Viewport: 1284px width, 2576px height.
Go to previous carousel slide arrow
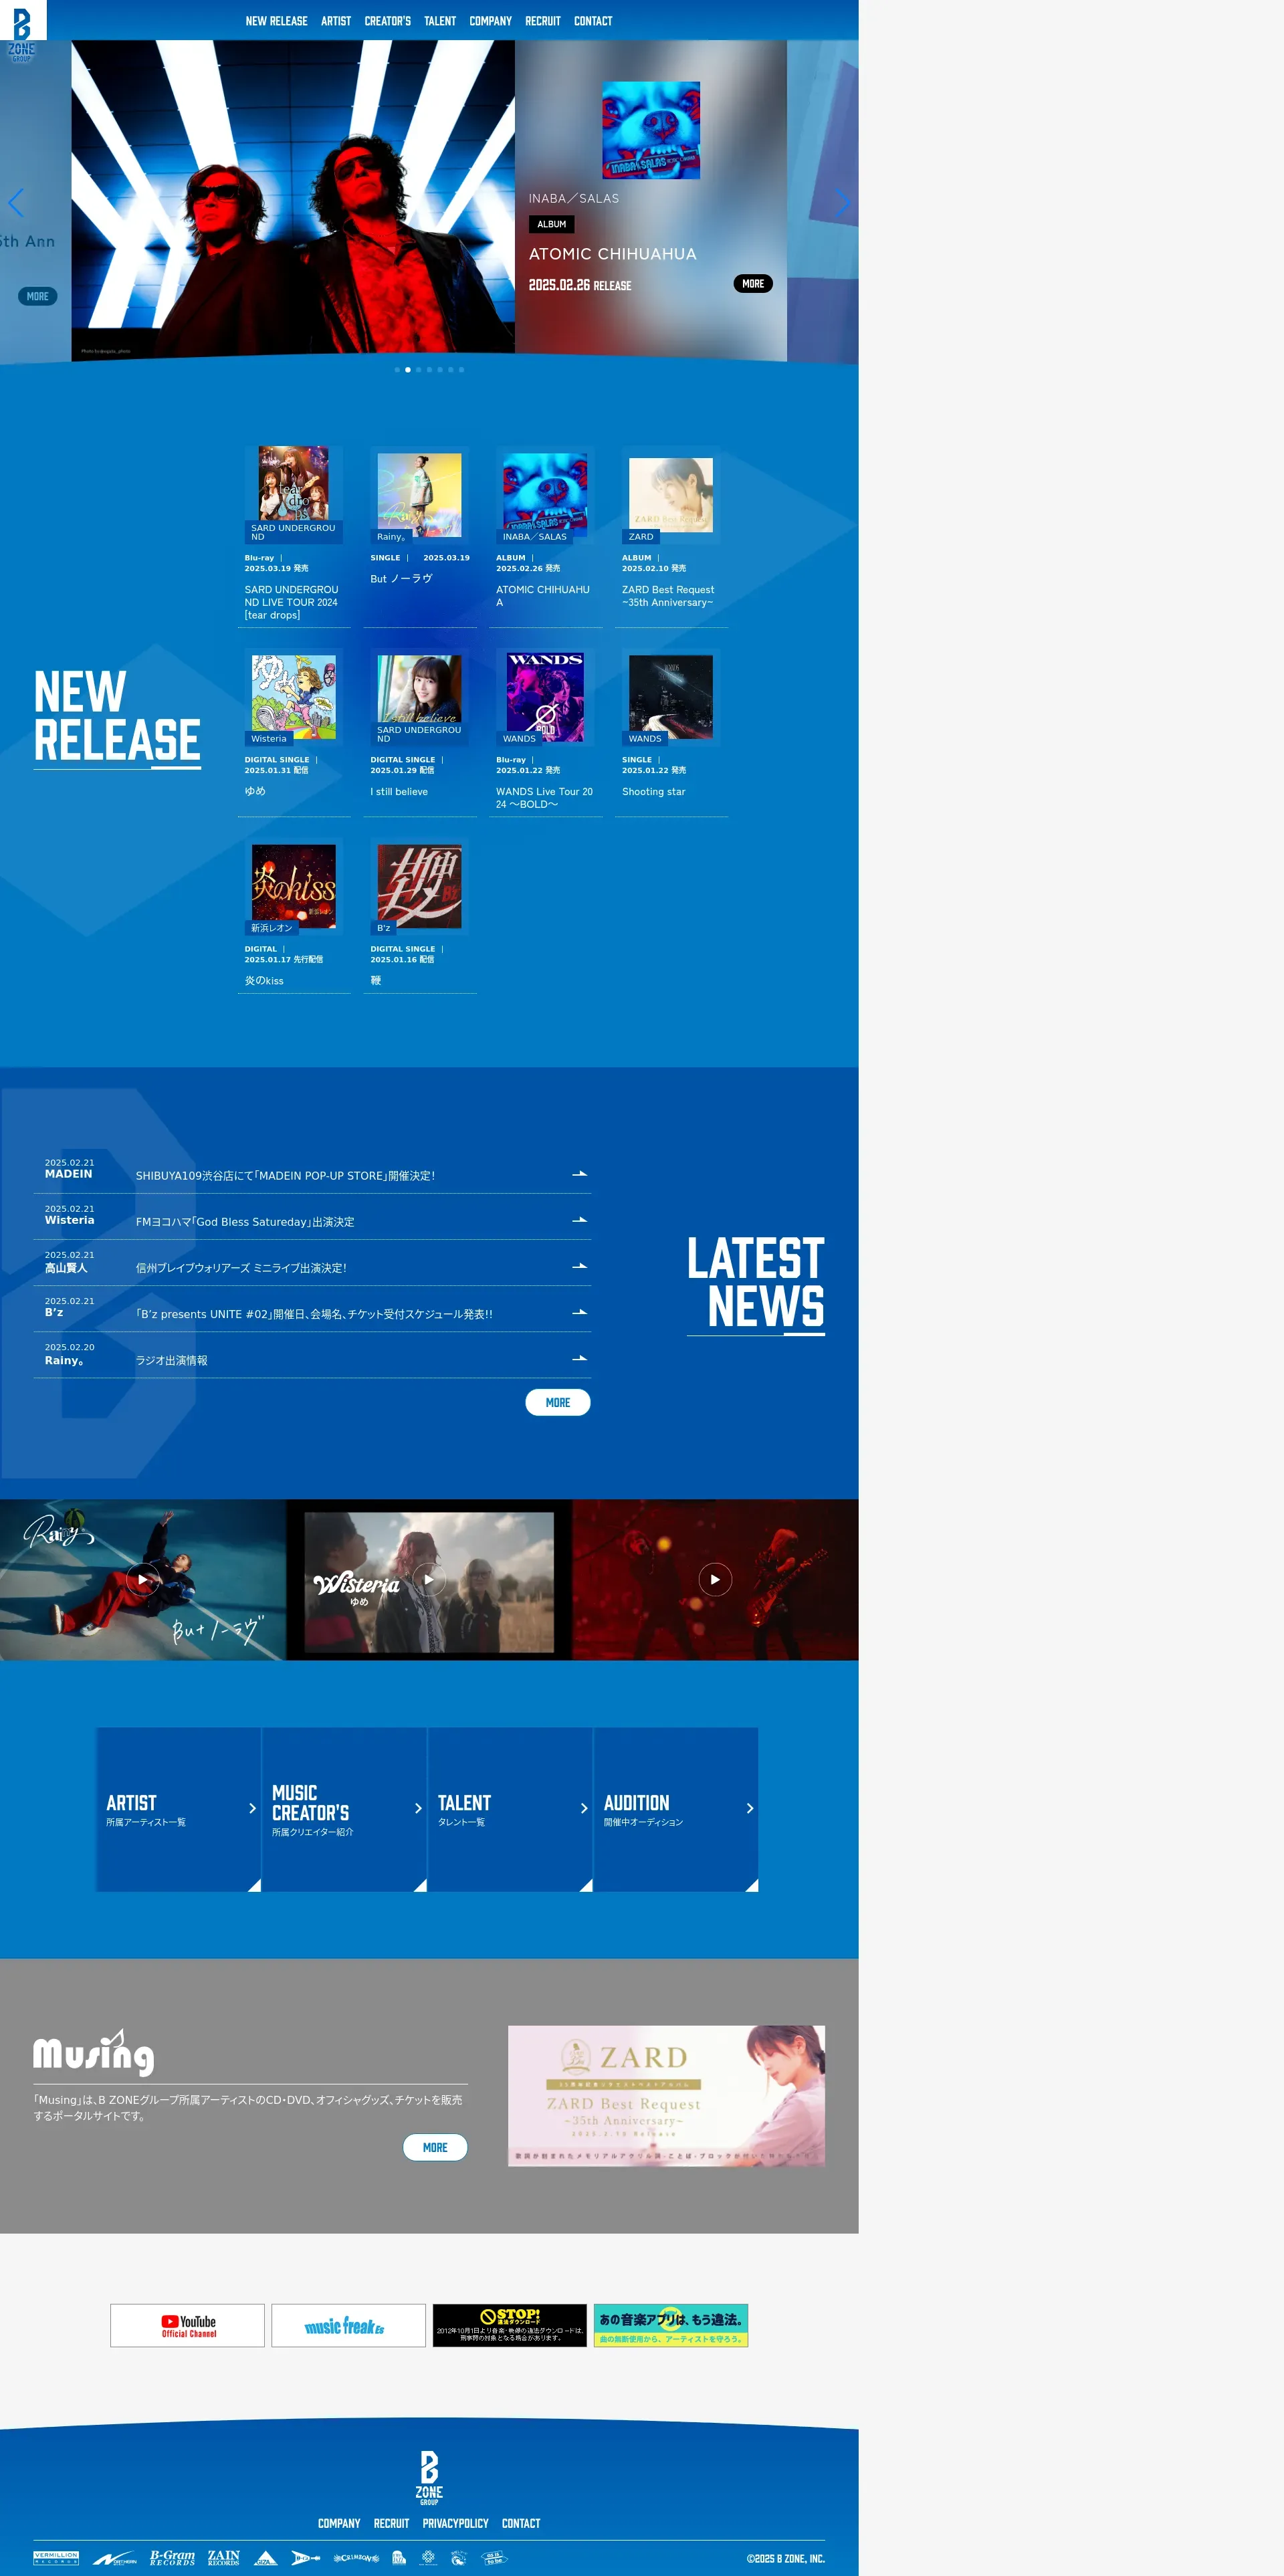coord(16,203)
